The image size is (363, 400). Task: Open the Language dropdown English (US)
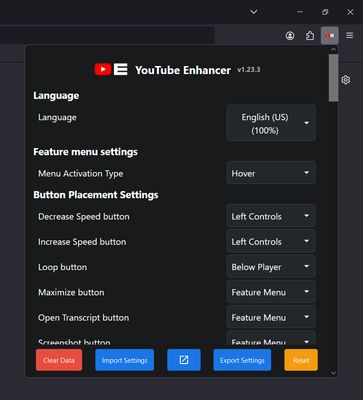(271, 123)
